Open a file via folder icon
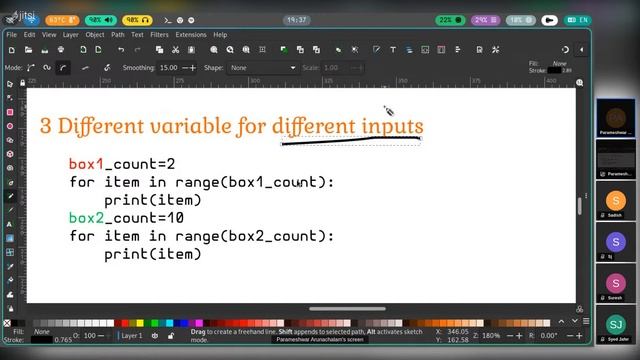The image size is (640, 360). pyautogui.click(x=28, y=50)
